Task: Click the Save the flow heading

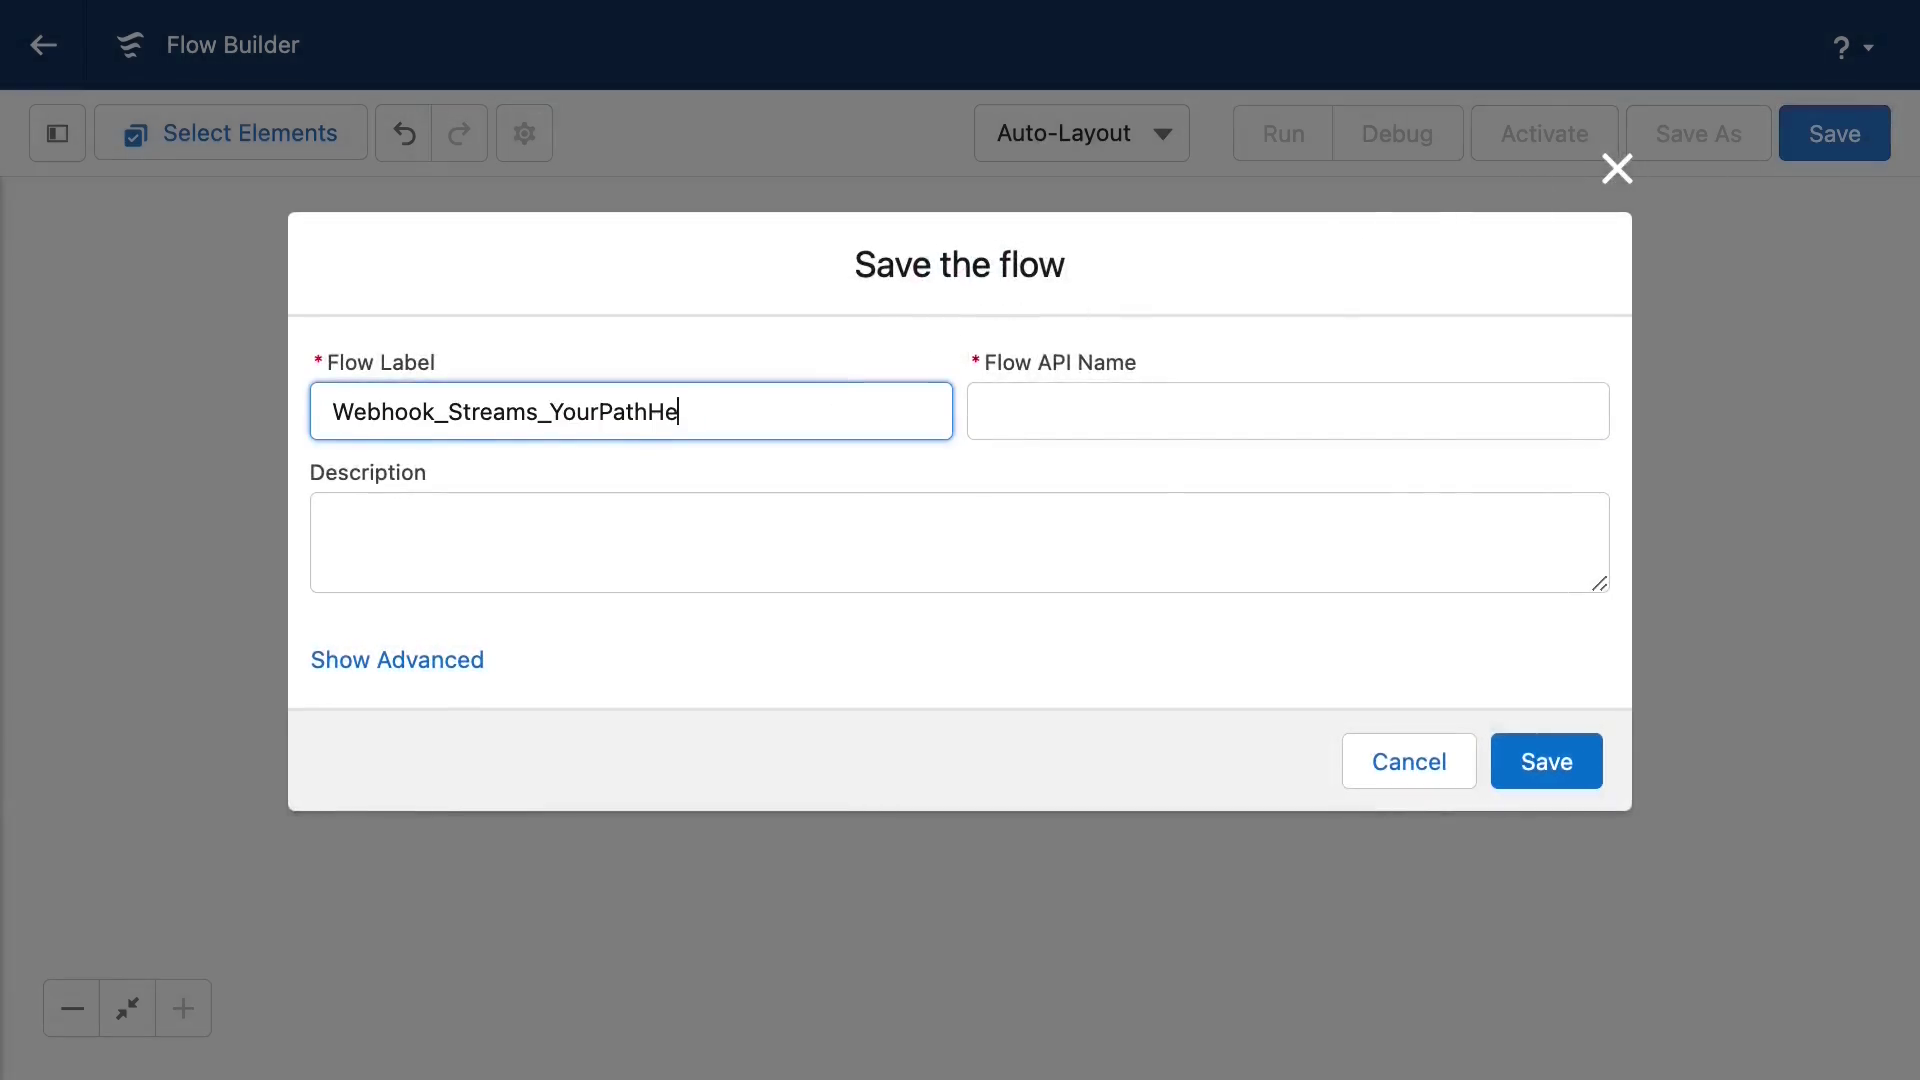Action: click(959, 265)
